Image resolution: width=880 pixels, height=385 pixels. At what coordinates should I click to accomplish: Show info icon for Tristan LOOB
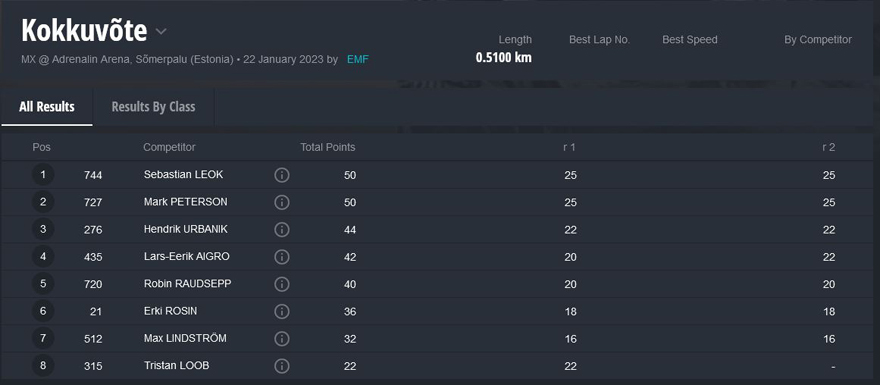pyautogui.click(x=282, y=366)
